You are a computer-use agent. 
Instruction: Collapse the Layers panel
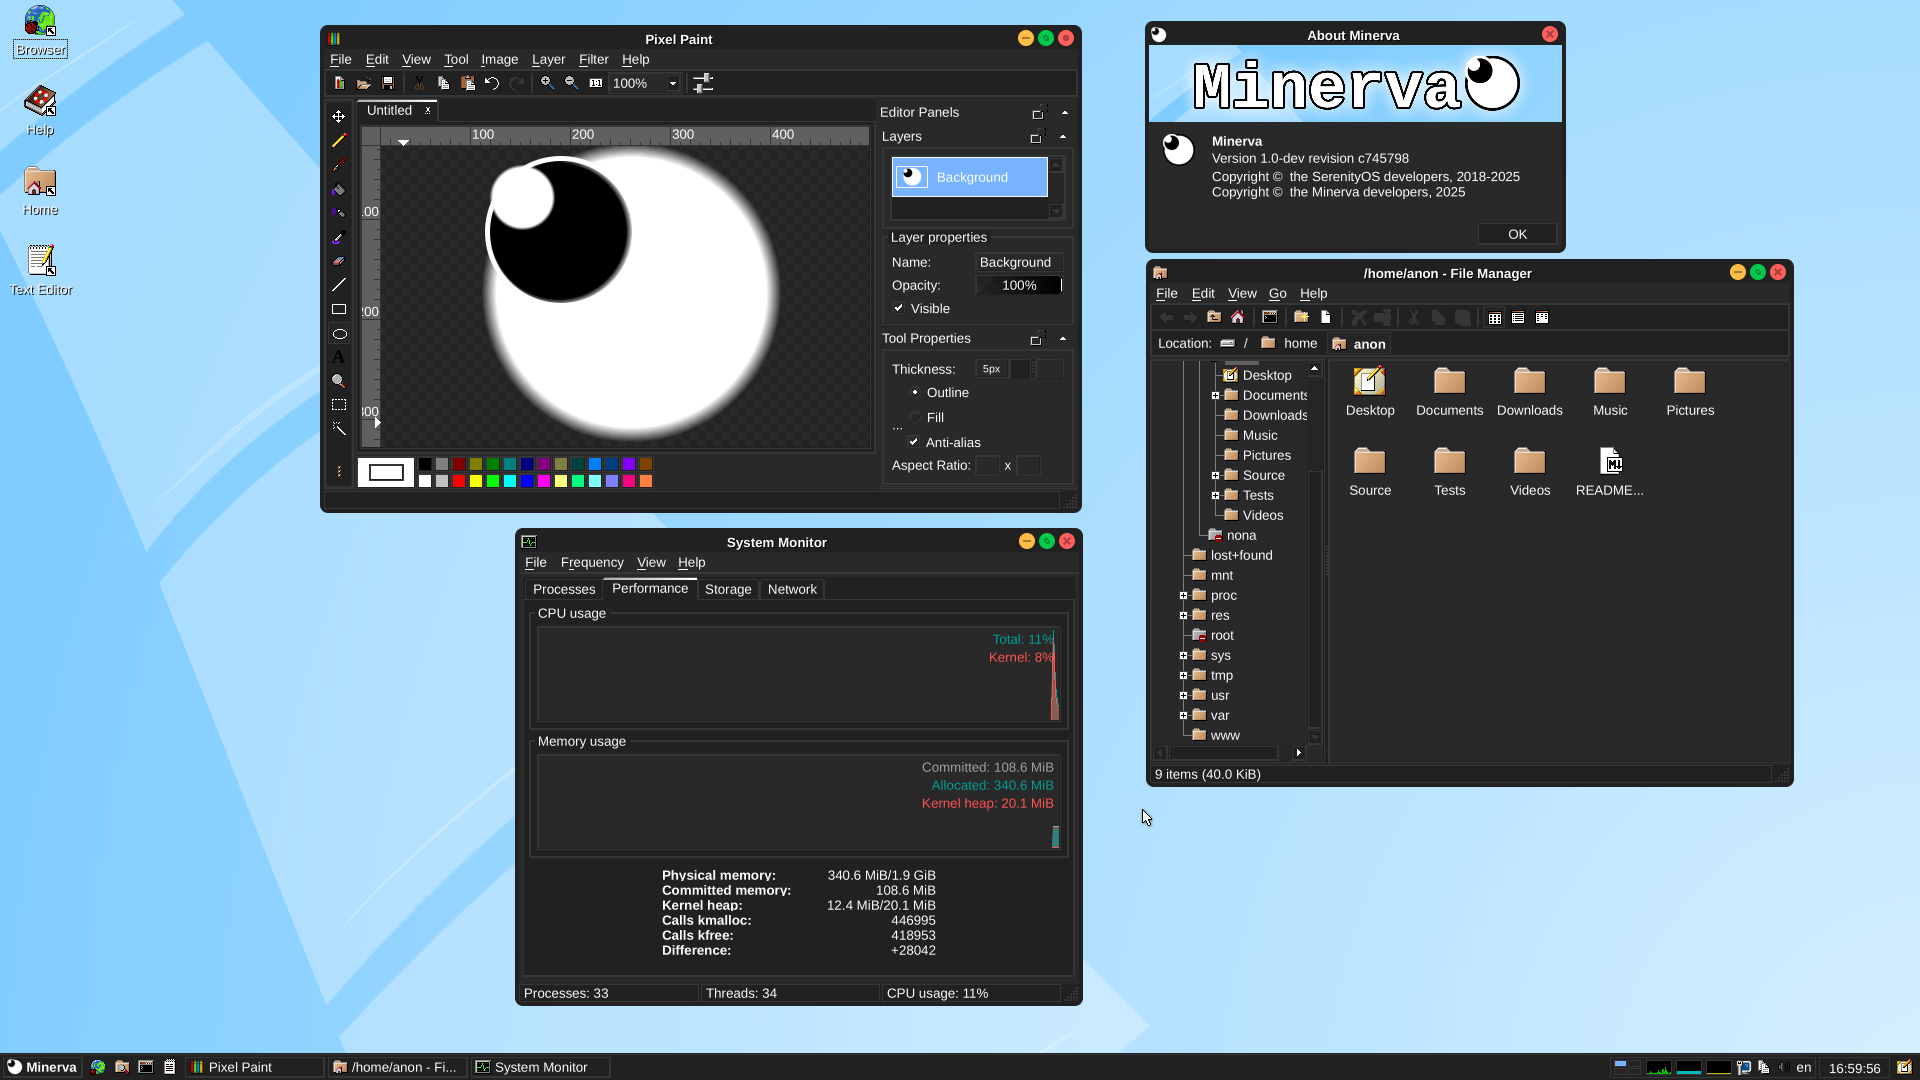pyautogui.click(x=1064, y=137)
